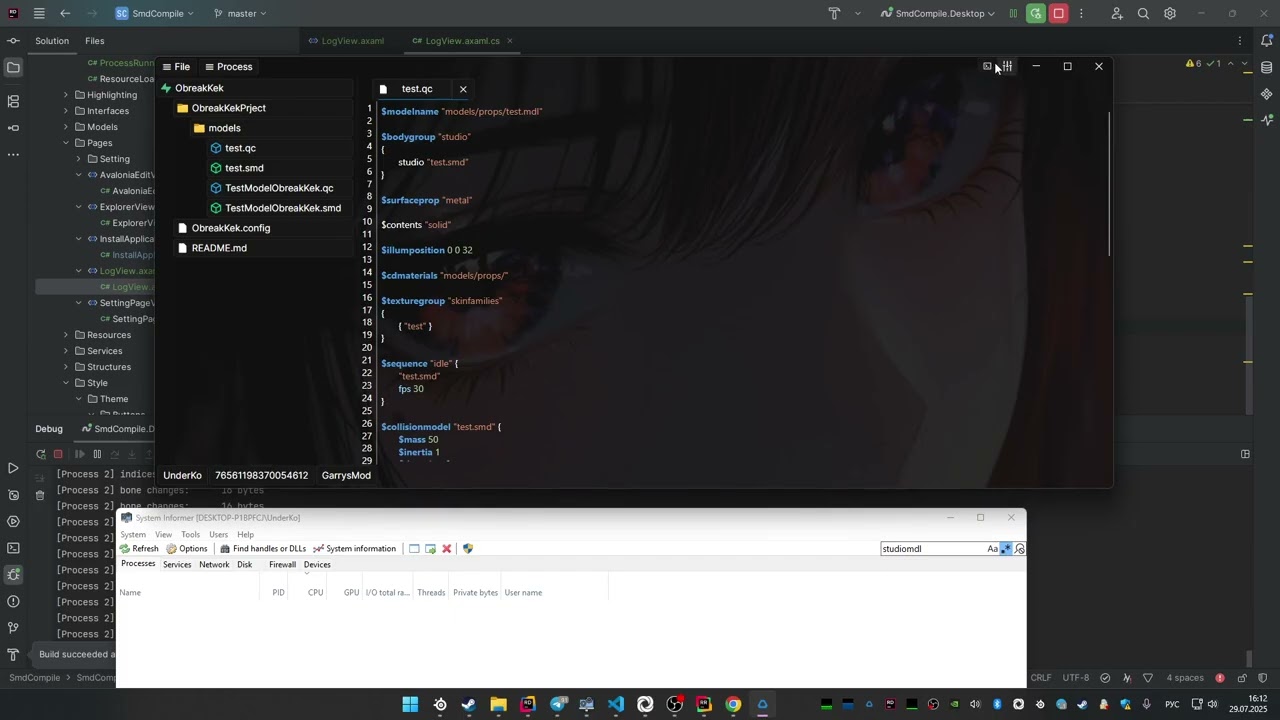
Task: Open the sliders settings icon in ObreakKek window
Action: pos(1008,66)
